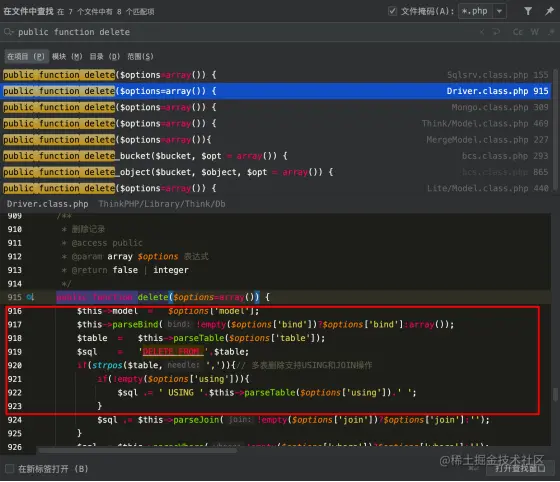Image resolution: width=560 pixels, height=482 pixels.
Task: Select the bcs.class.php 293 delete_bucket result
Action: point(275,156)
